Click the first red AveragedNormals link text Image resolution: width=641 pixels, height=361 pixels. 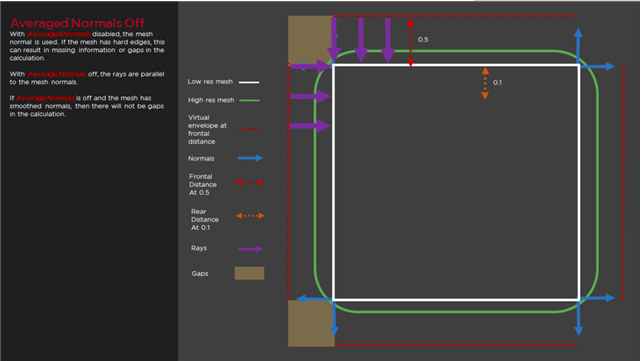click(x=59, y=34)
